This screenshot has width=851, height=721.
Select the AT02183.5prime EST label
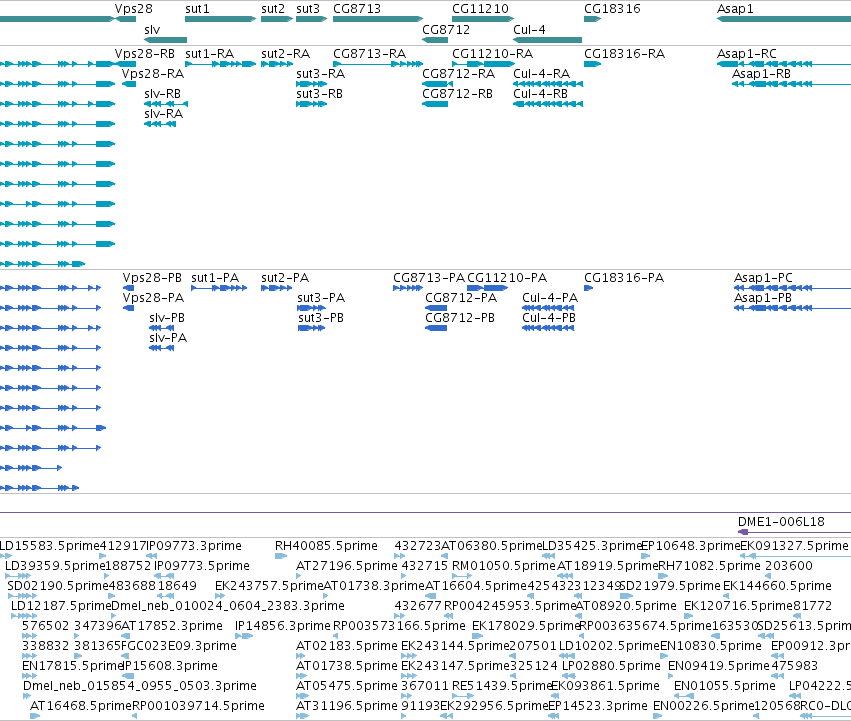[347, 646]
